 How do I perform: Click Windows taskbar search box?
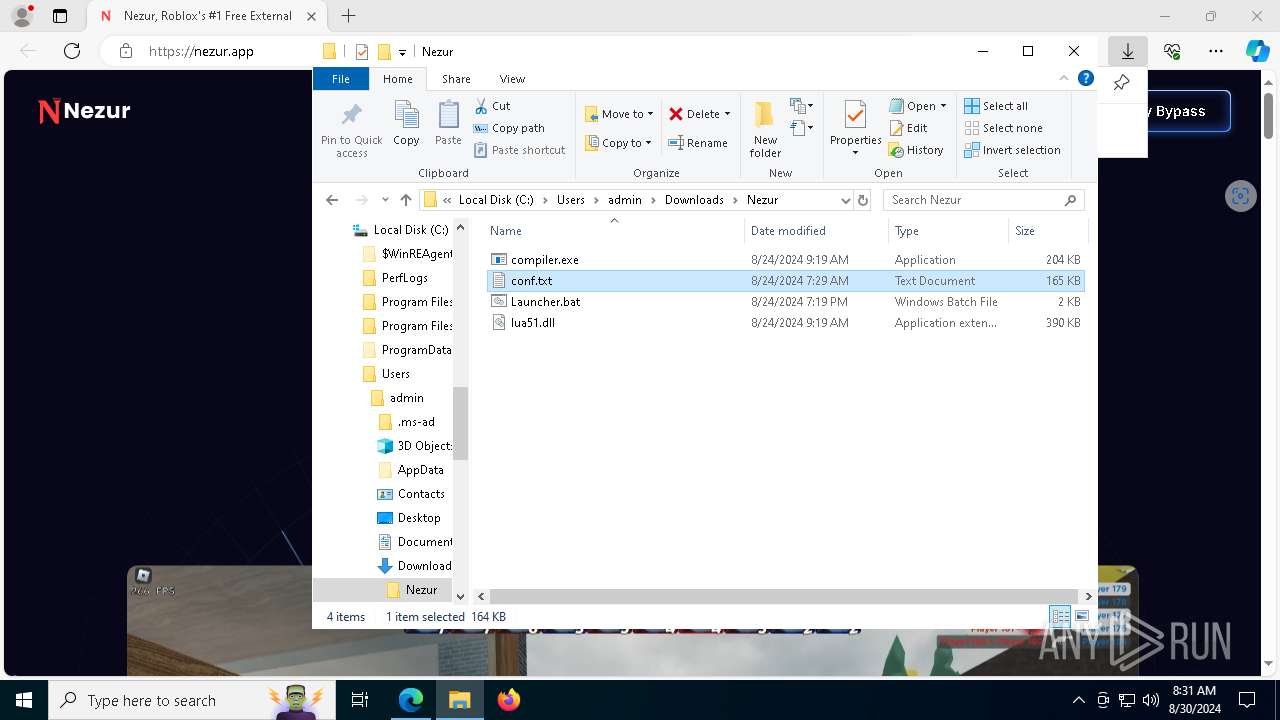(x=190, y=700)
